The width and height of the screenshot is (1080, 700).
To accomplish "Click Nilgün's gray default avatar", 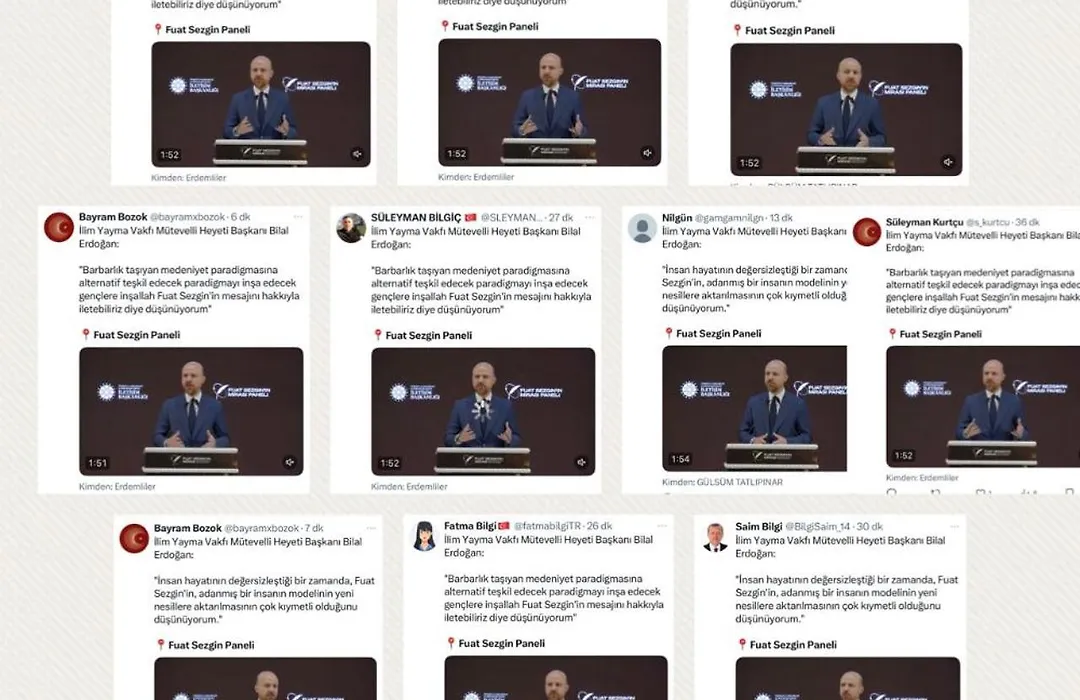I will pos(642,228).
